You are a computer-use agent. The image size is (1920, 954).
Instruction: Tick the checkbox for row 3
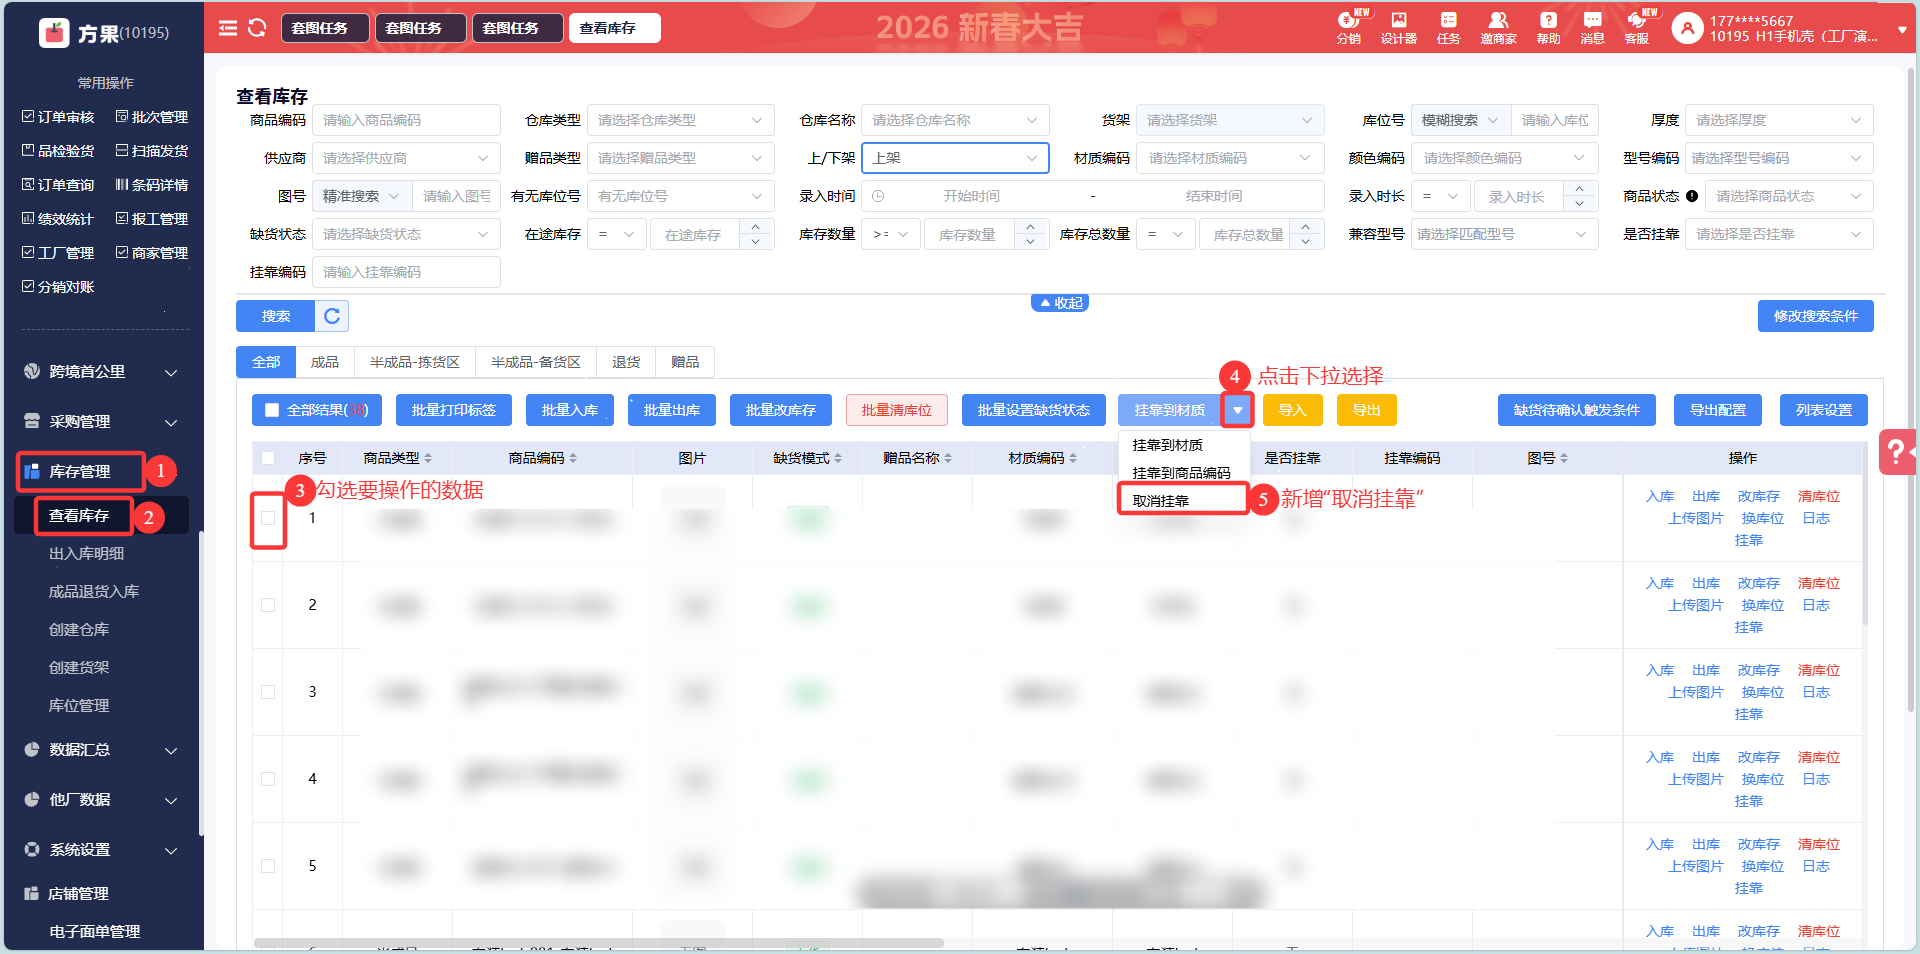(x=268, y=692)
